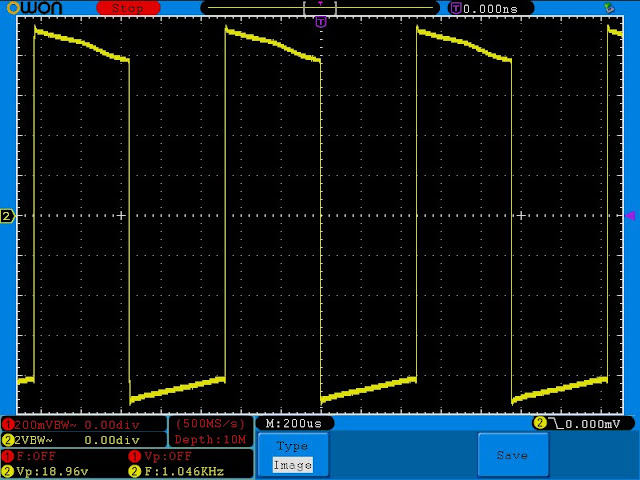Click the purple trigger level arrow
640x480 pixels.
point(630,216)
